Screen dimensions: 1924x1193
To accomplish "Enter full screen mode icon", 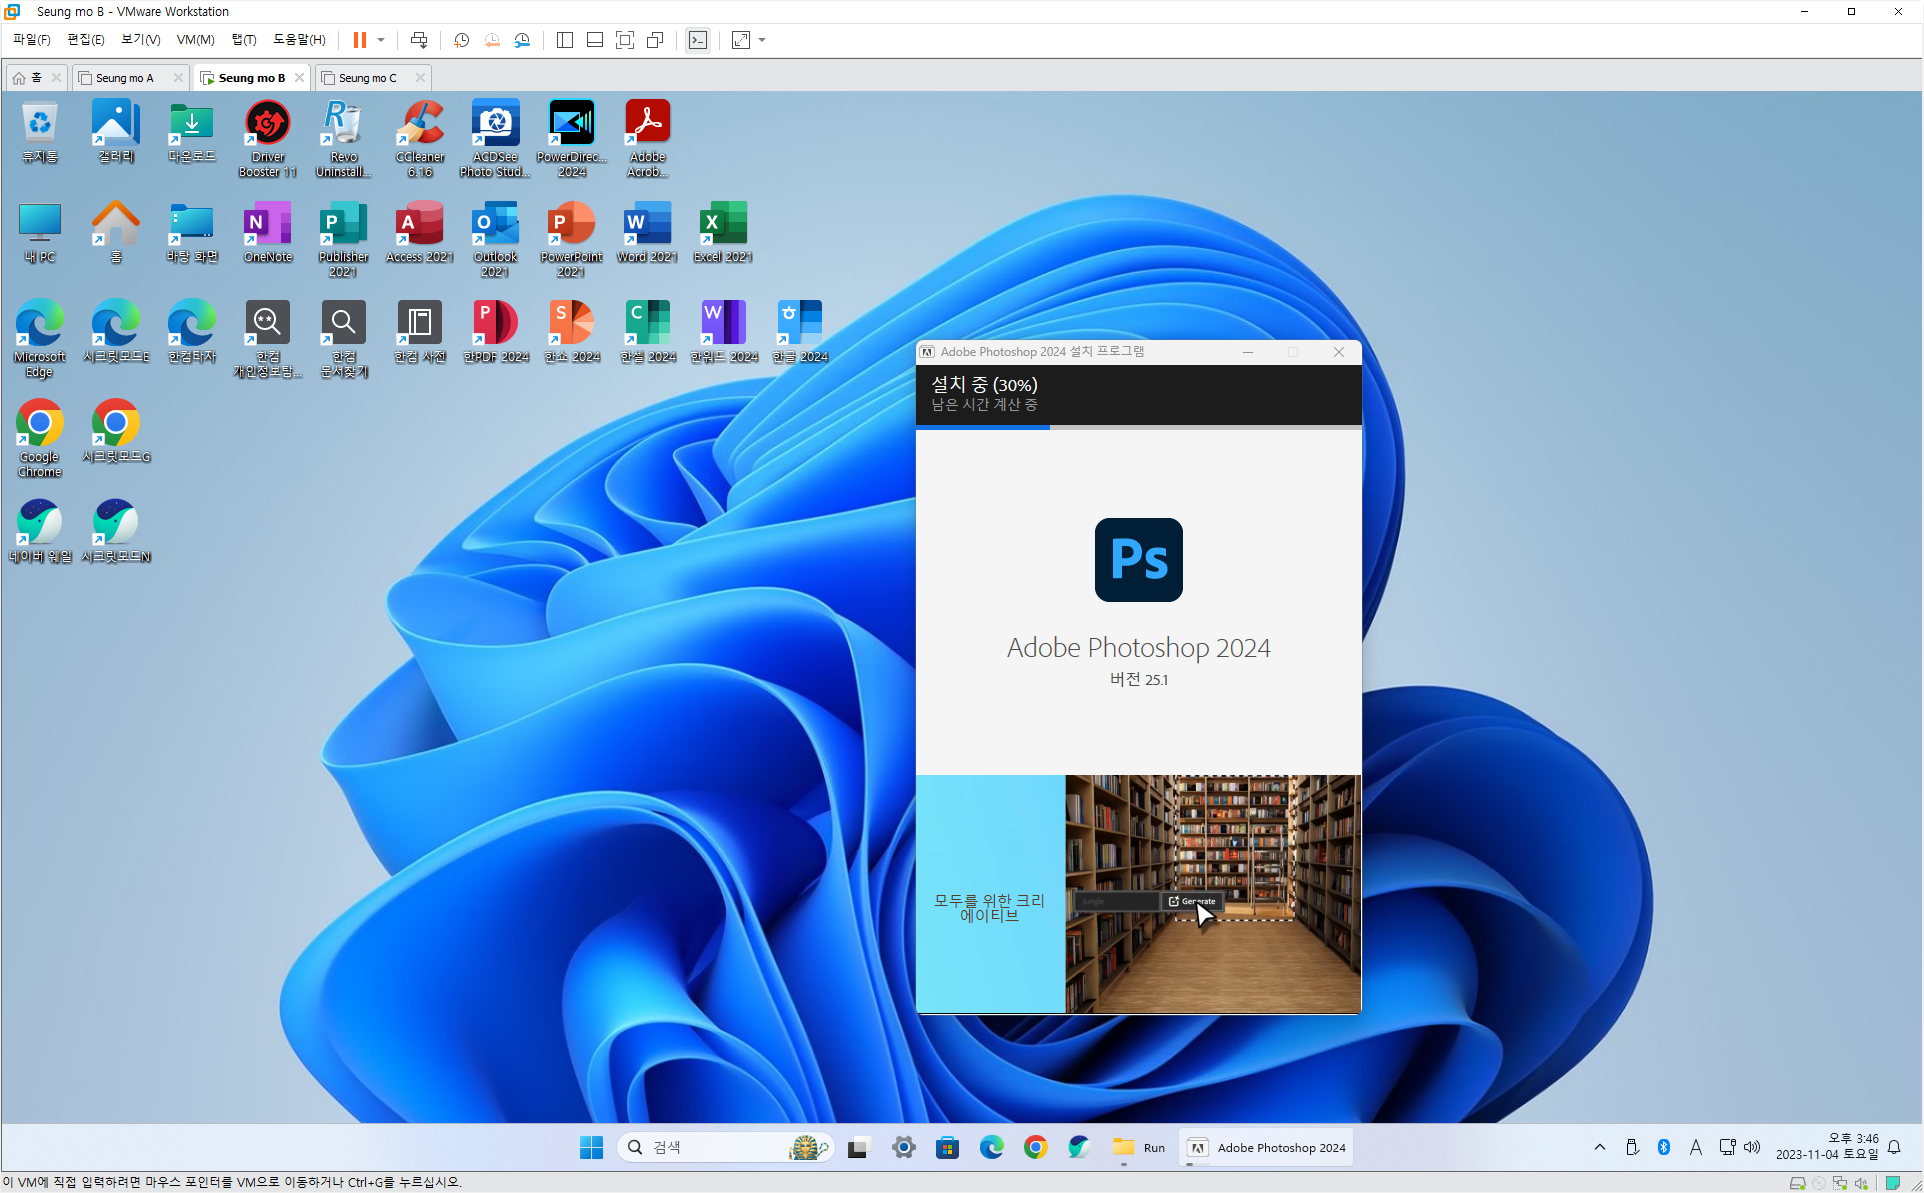I will 625,40.
